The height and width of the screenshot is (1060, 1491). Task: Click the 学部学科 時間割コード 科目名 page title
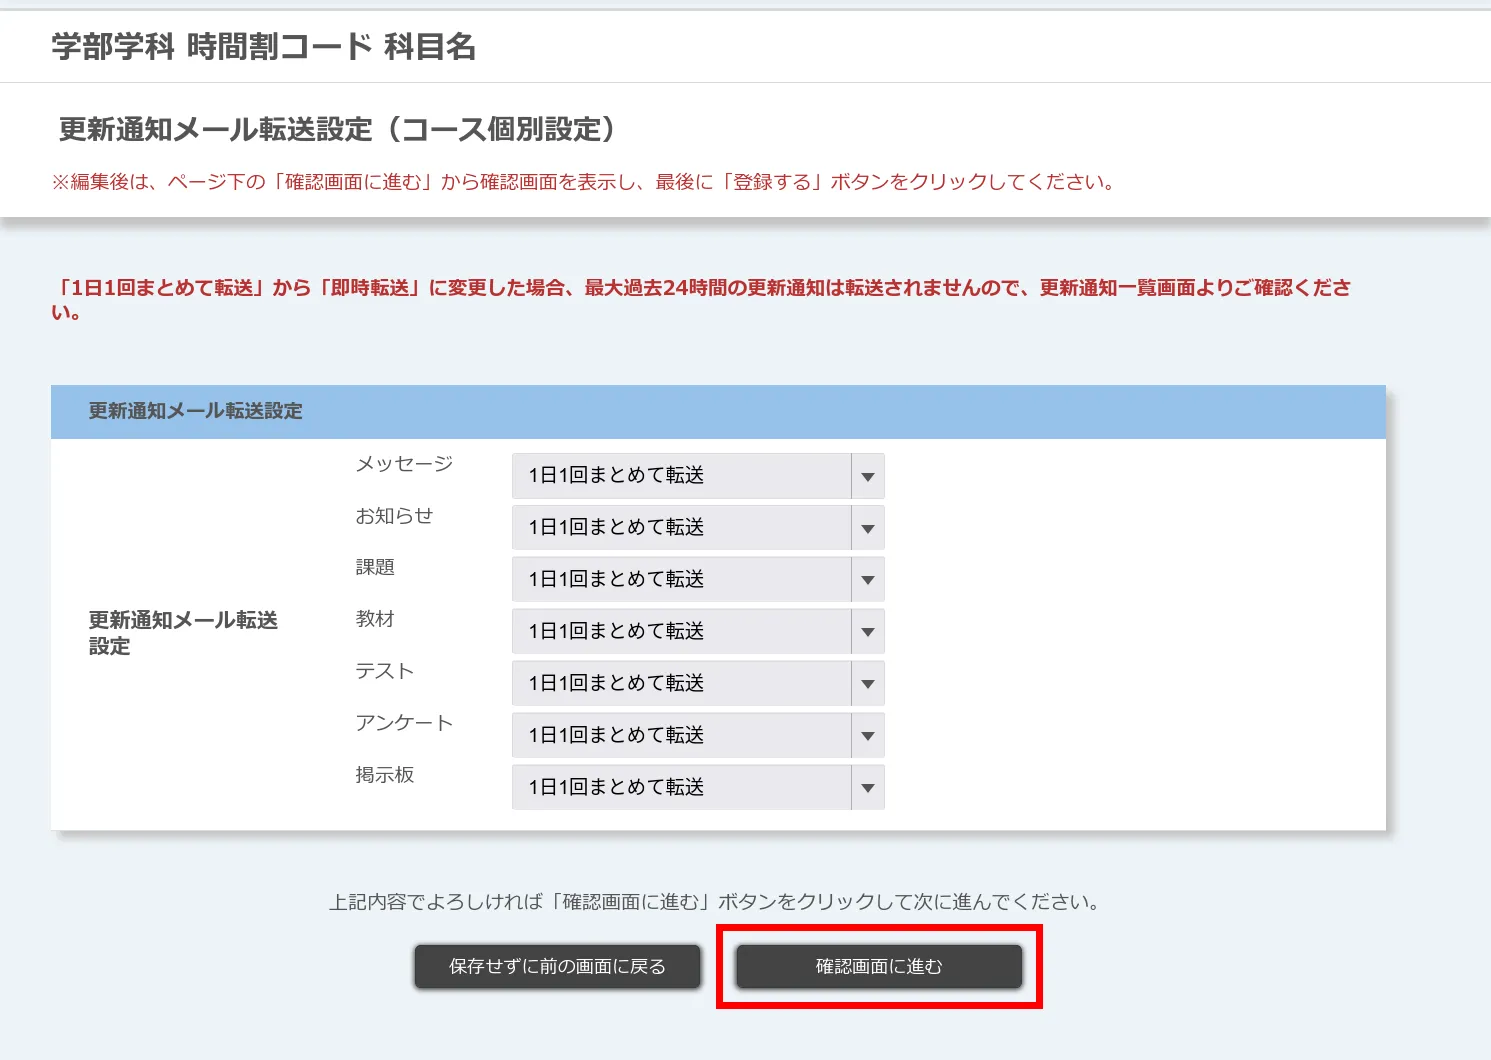pos(262,46)
